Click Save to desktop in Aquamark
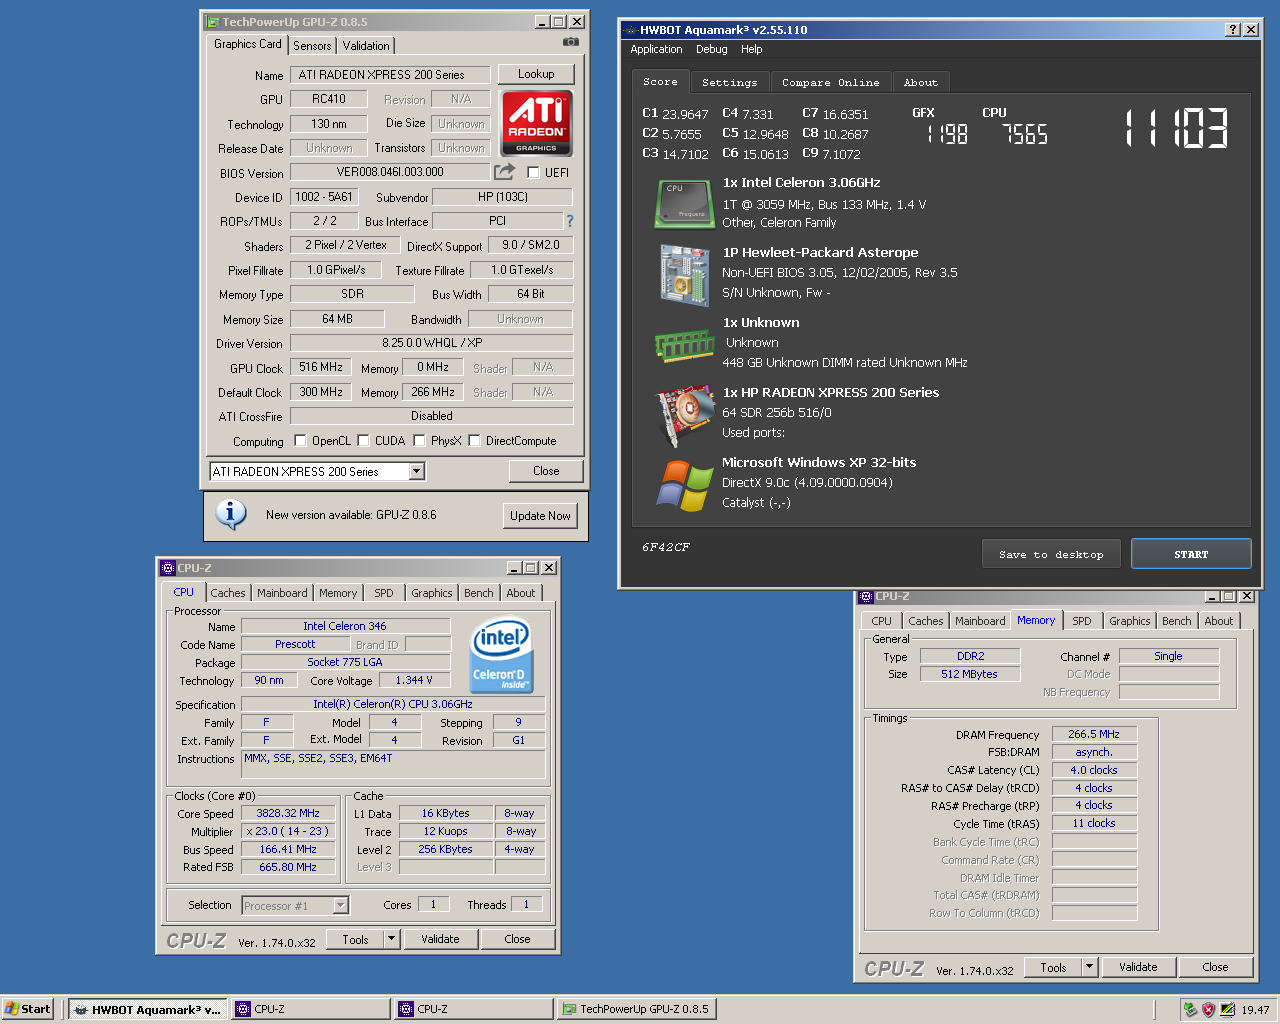Screen dimensions: 1280x1024 pos(1051,554)
